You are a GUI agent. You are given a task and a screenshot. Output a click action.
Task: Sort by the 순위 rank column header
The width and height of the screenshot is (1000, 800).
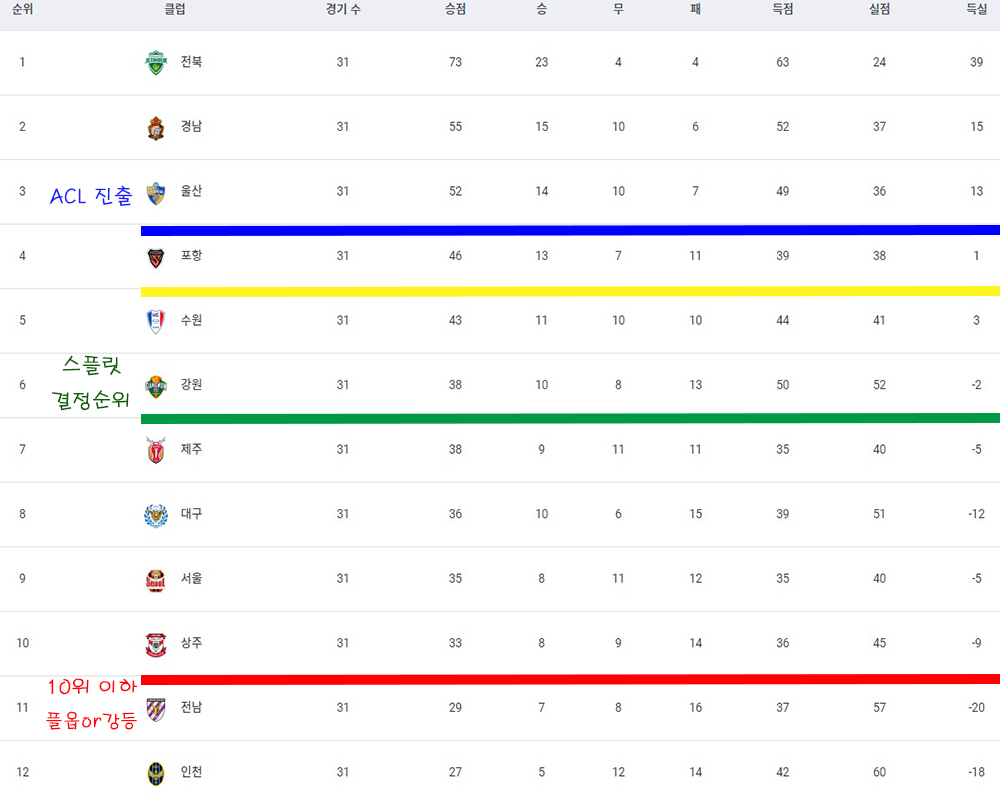pyautogui.click(x=22, y=10)
